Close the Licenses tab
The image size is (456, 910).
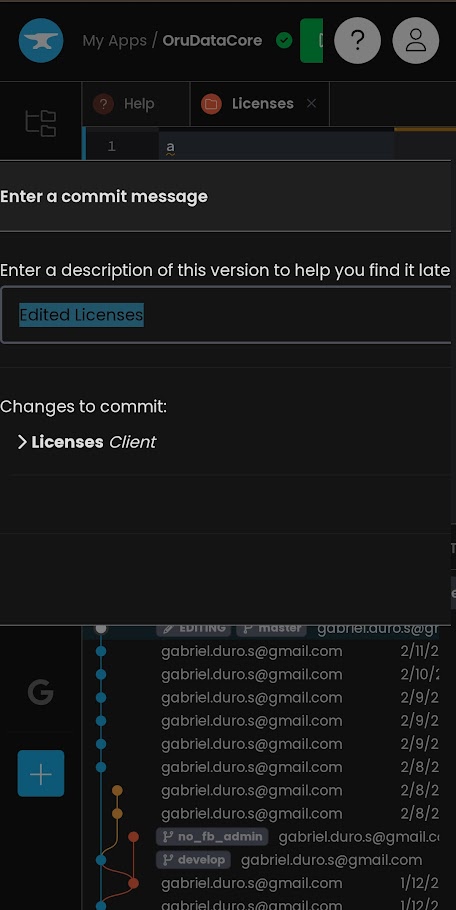[312, 103]
